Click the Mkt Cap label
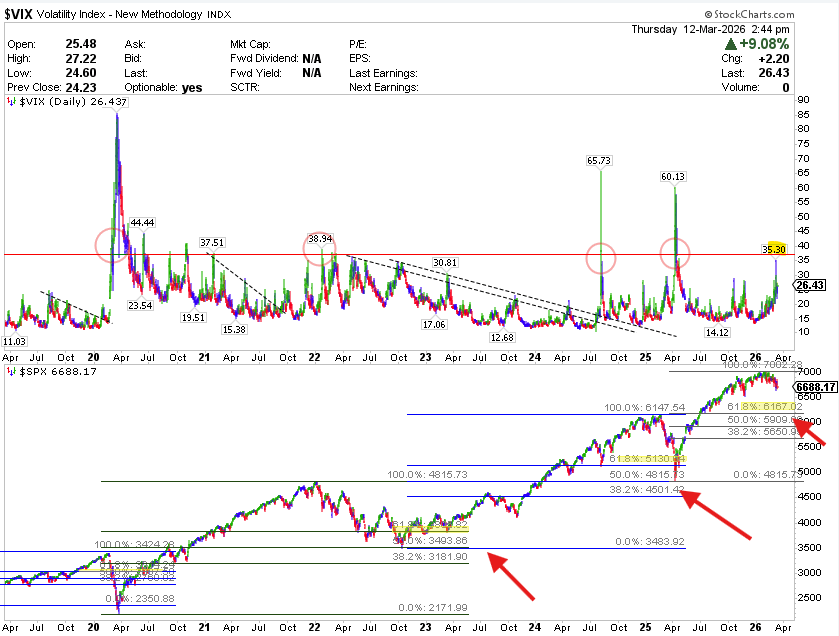839x636 pixels. [x=250, y=44]
